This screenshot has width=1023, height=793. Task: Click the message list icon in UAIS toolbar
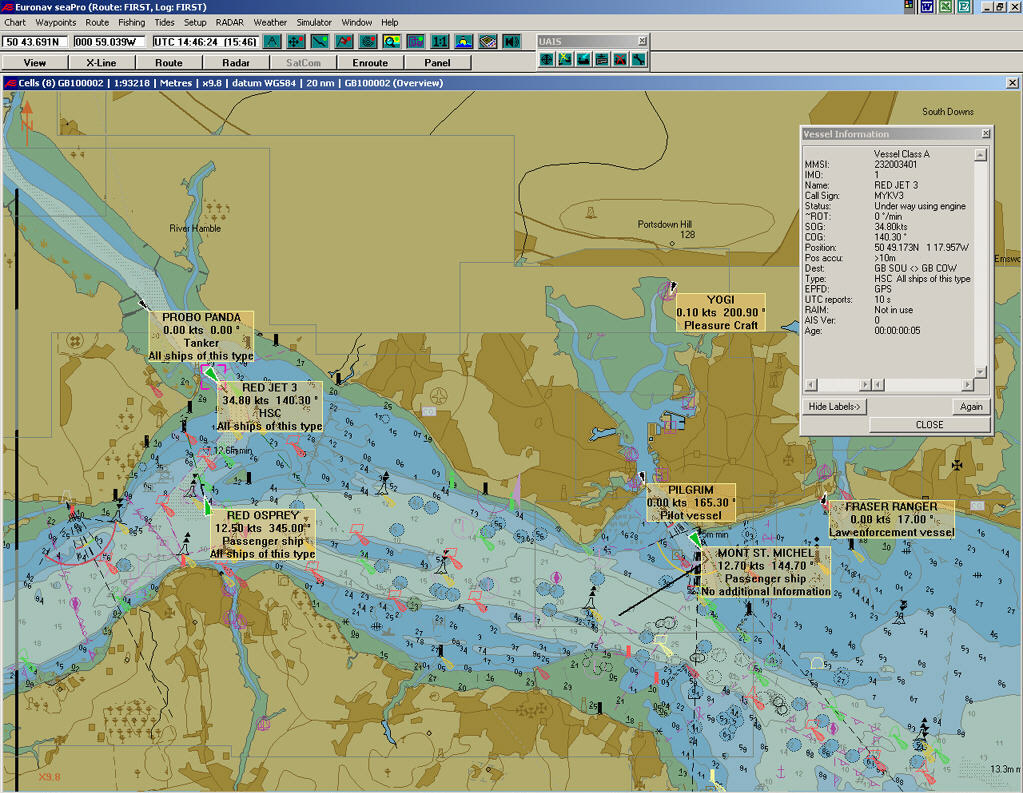pyautogui.click(x=602, y=59)
